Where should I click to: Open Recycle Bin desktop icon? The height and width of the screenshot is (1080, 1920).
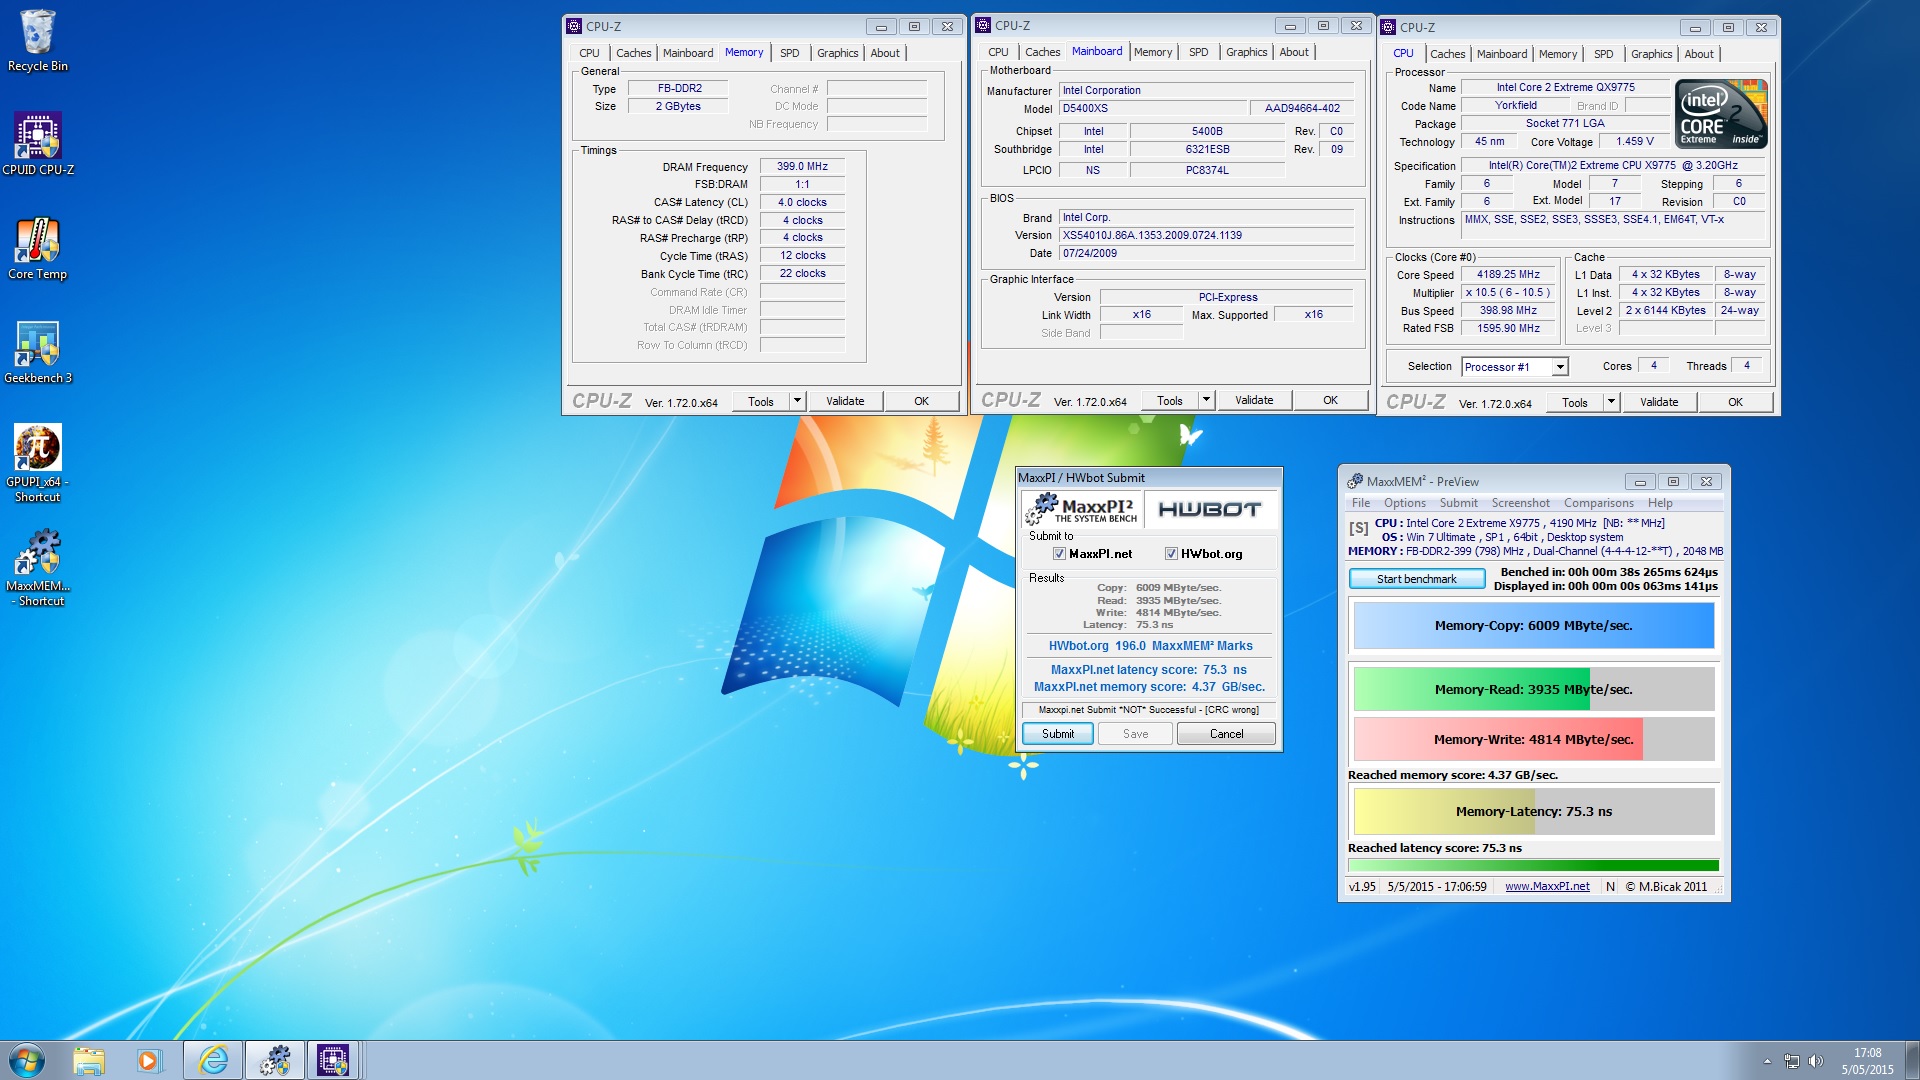37,41
